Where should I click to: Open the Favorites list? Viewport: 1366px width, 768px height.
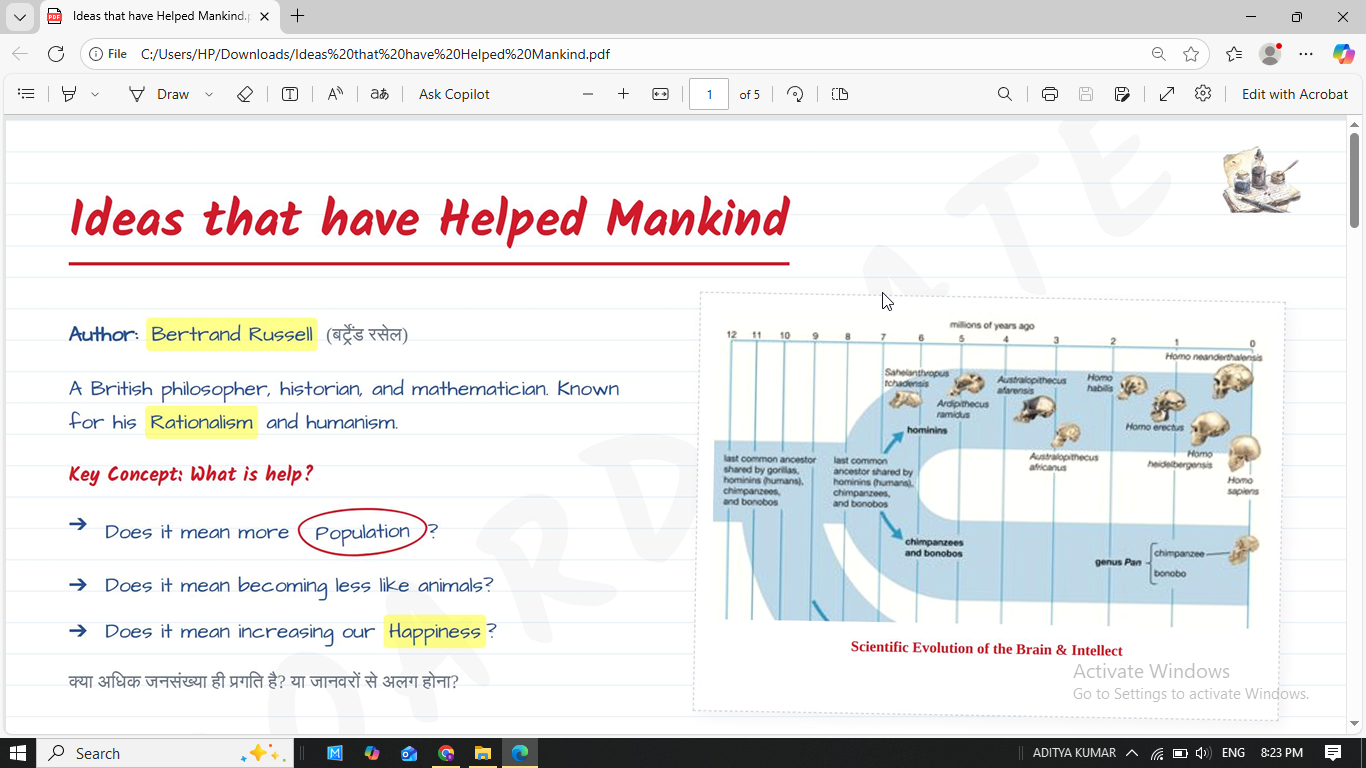1234,54
